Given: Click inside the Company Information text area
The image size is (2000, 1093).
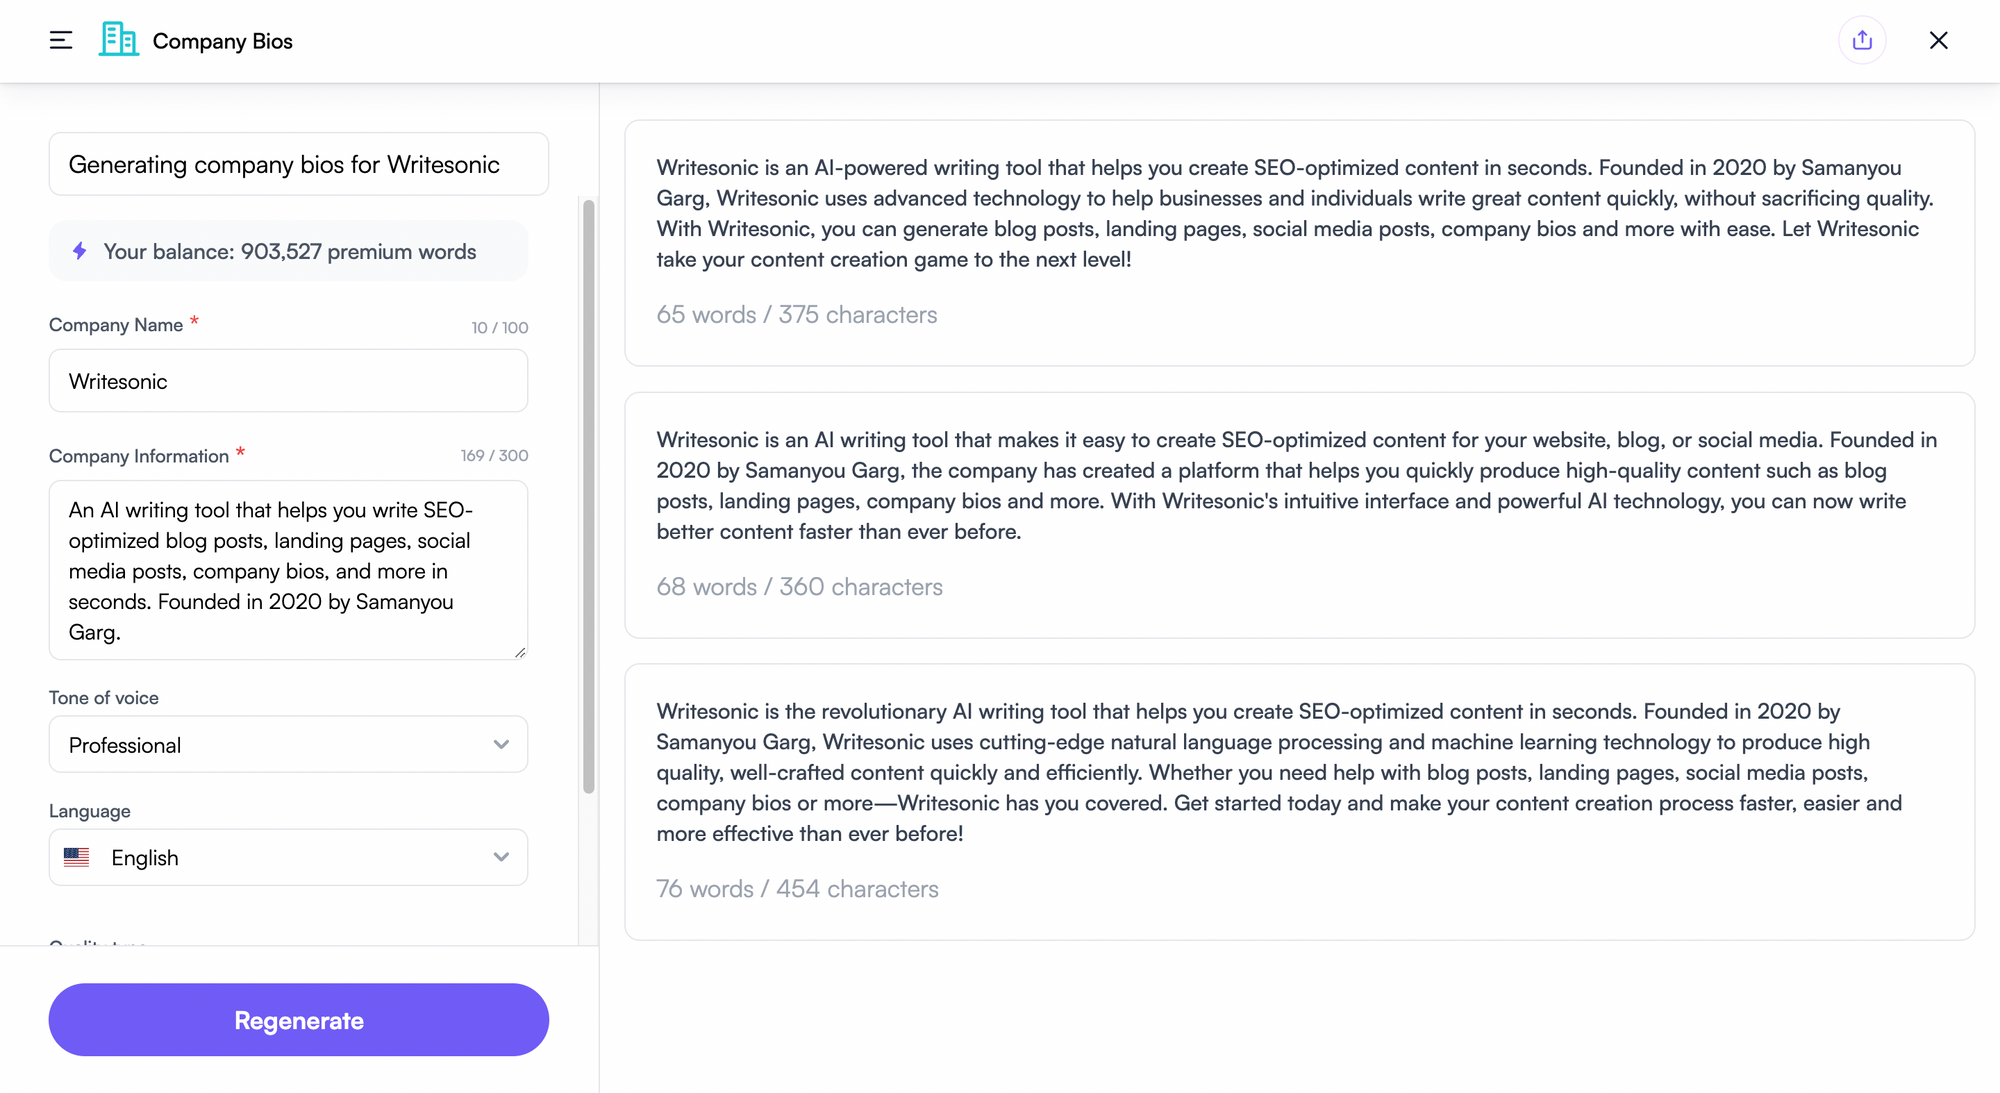Looking at the screenshot, I should [x=288, y=570].
